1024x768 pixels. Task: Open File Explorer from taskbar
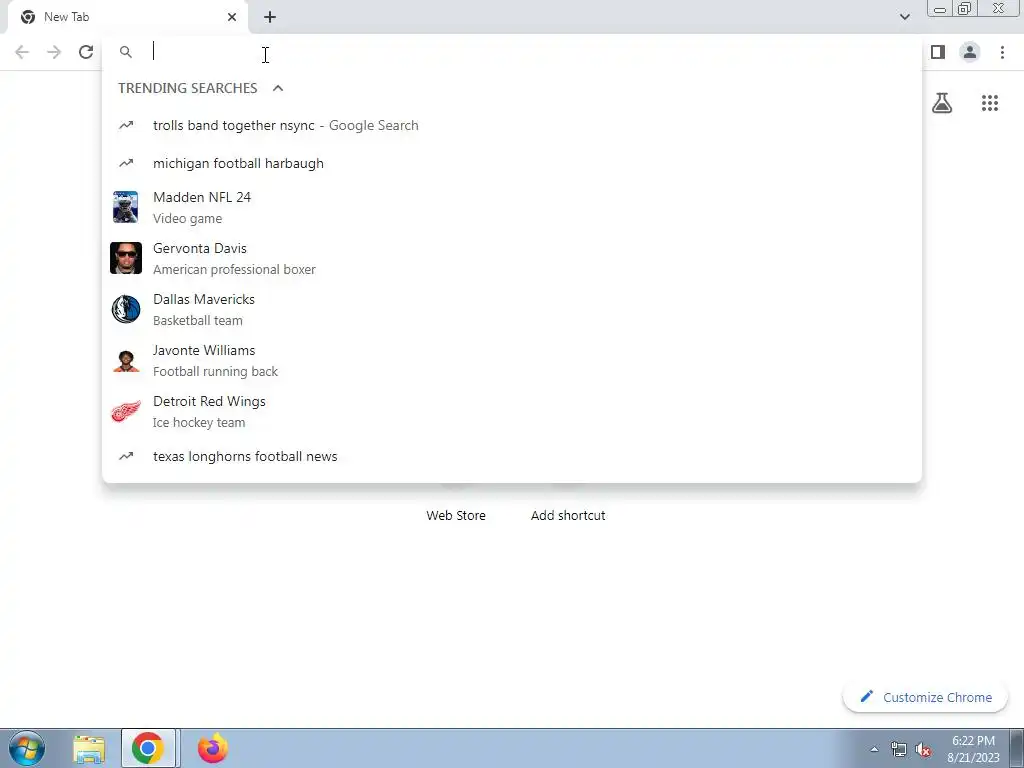[89, 749]
